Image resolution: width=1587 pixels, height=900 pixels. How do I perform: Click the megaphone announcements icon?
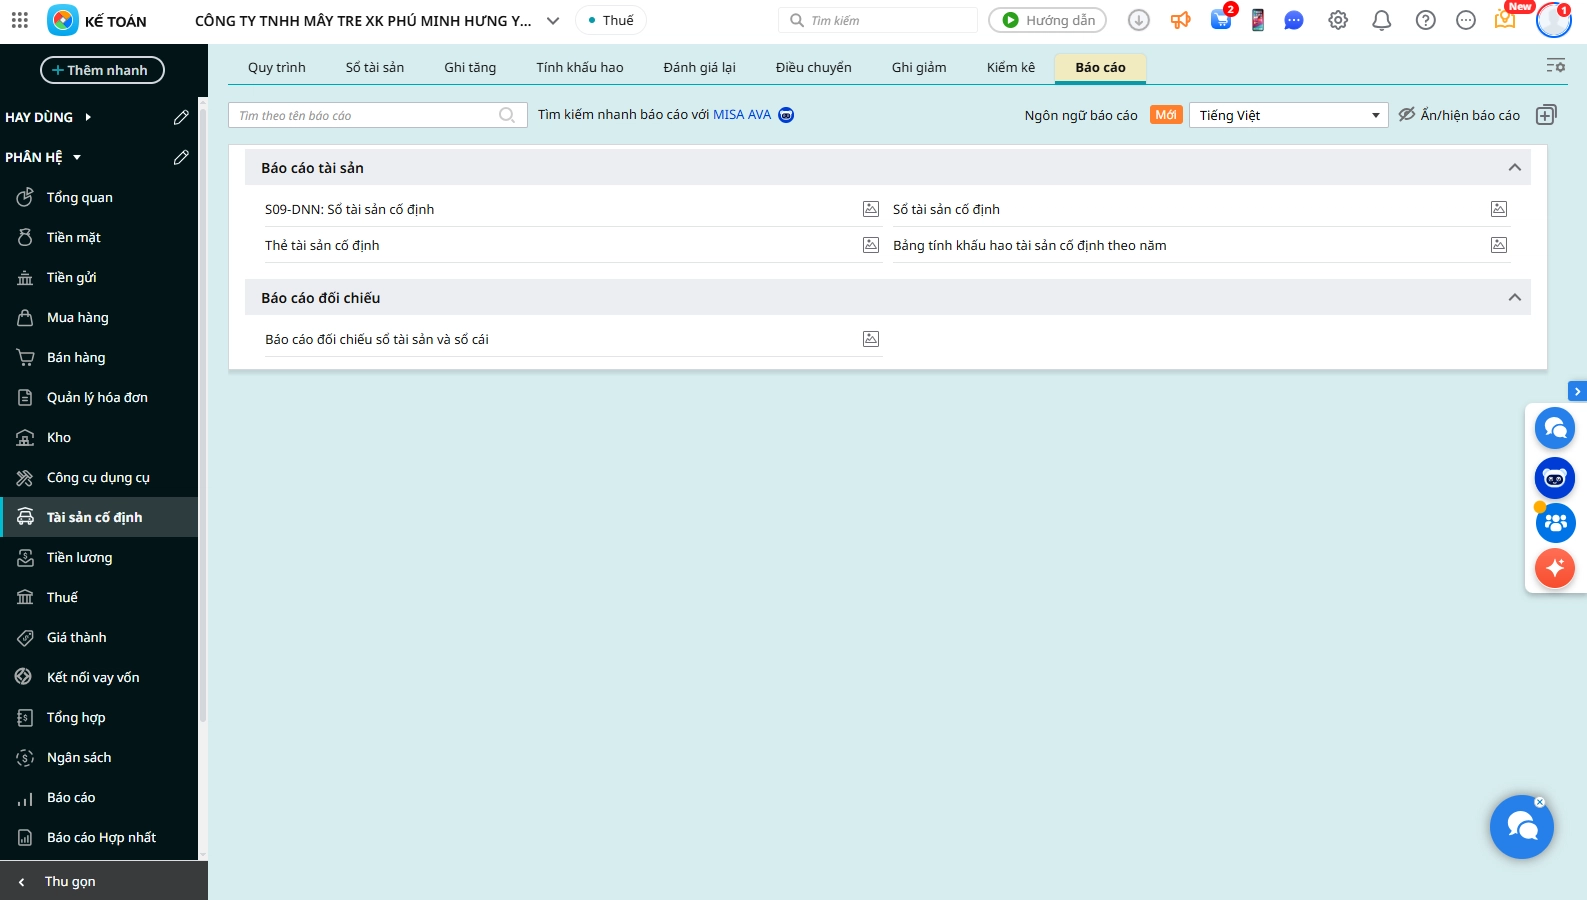tap(1181, 20)
